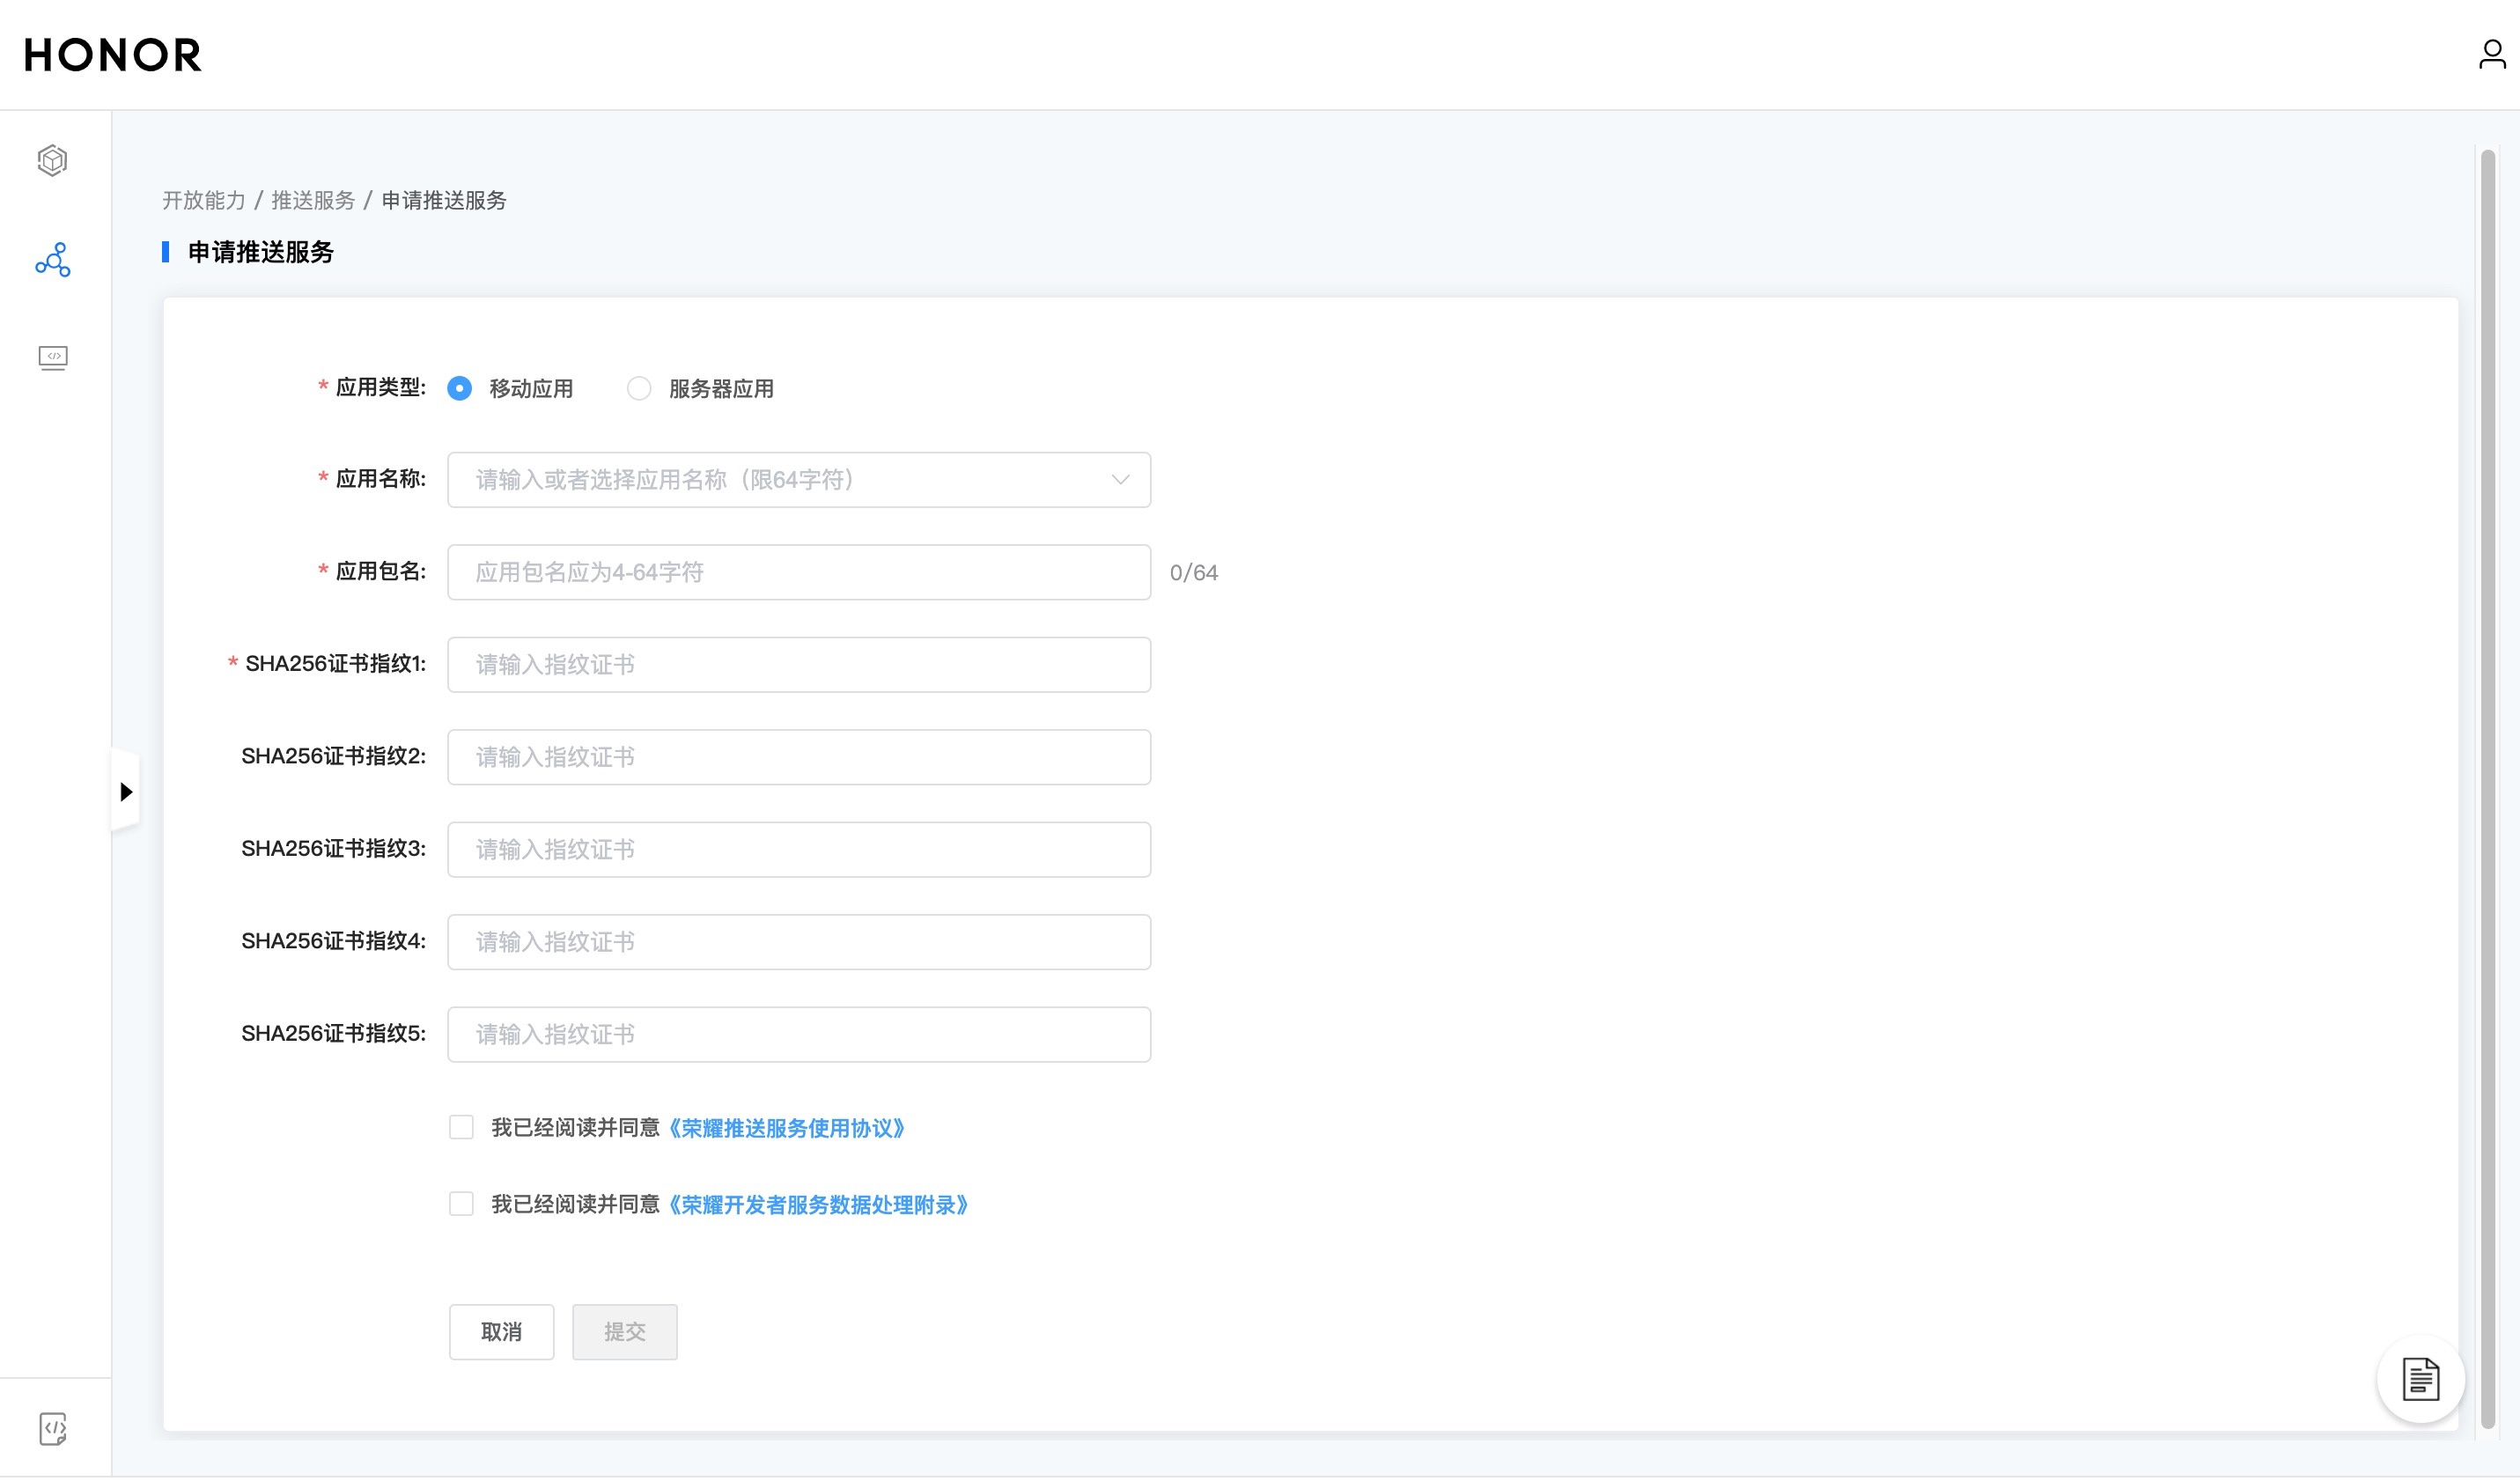
Task: Open the floating document icon at bottom right
Action: [x=2420, y=1379]
